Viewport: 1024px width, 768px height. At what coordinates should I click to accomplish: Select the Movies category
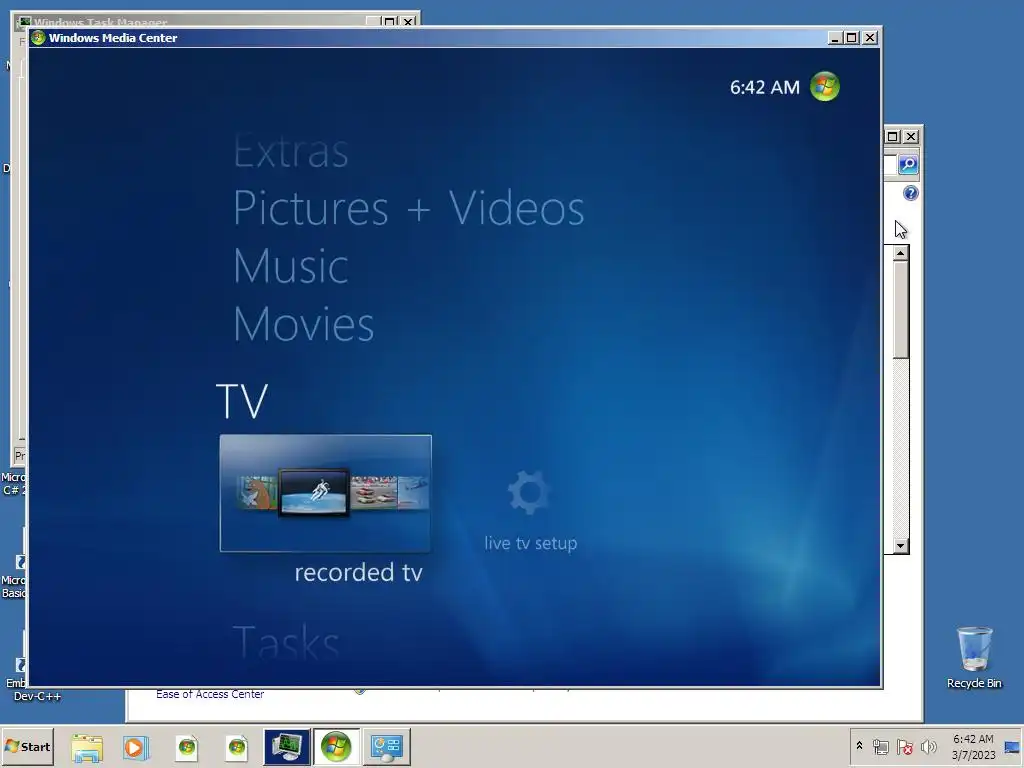pos(304,324)
